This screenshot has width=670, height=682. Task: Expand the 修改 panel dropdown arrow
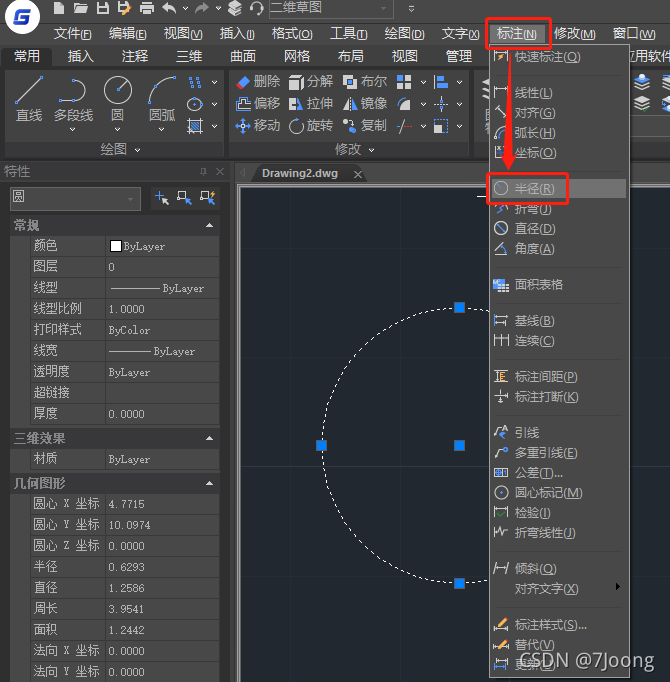click(372, 150)
